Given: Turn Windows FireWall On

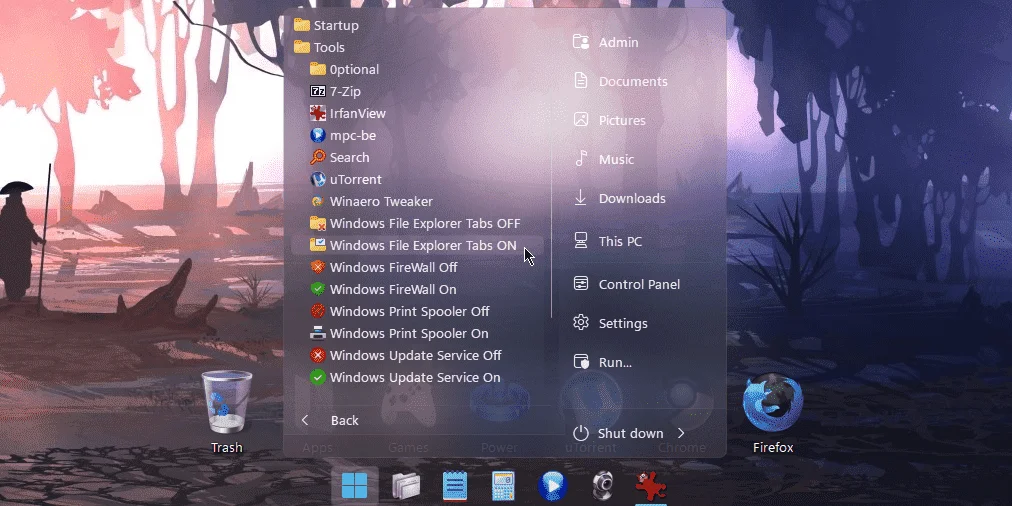Looking at the screenshot, I should click(x=383, y=289).
